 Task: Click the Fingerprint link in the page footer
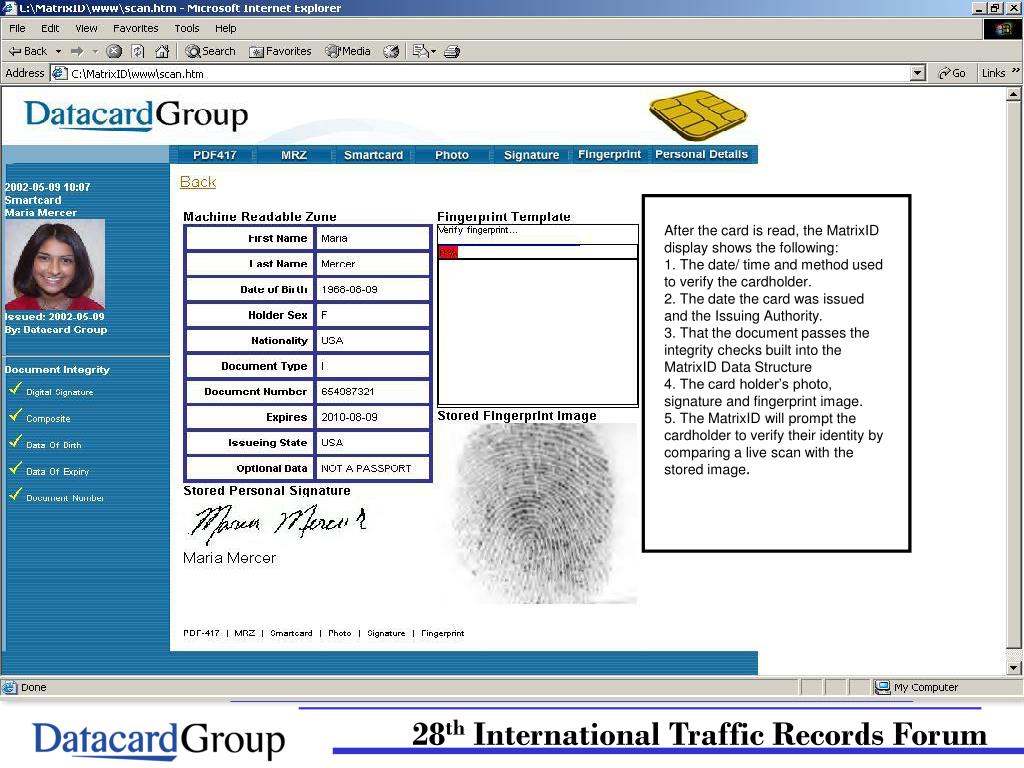pyautogui.click(x=442, y=633)
